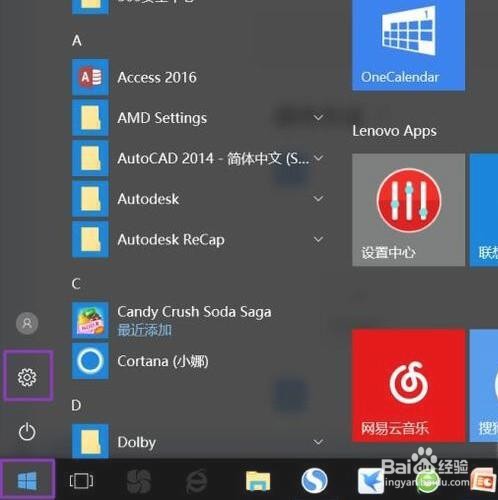Open the 网易云音乐 tile
Screen dimensions: 498x500
409,386
